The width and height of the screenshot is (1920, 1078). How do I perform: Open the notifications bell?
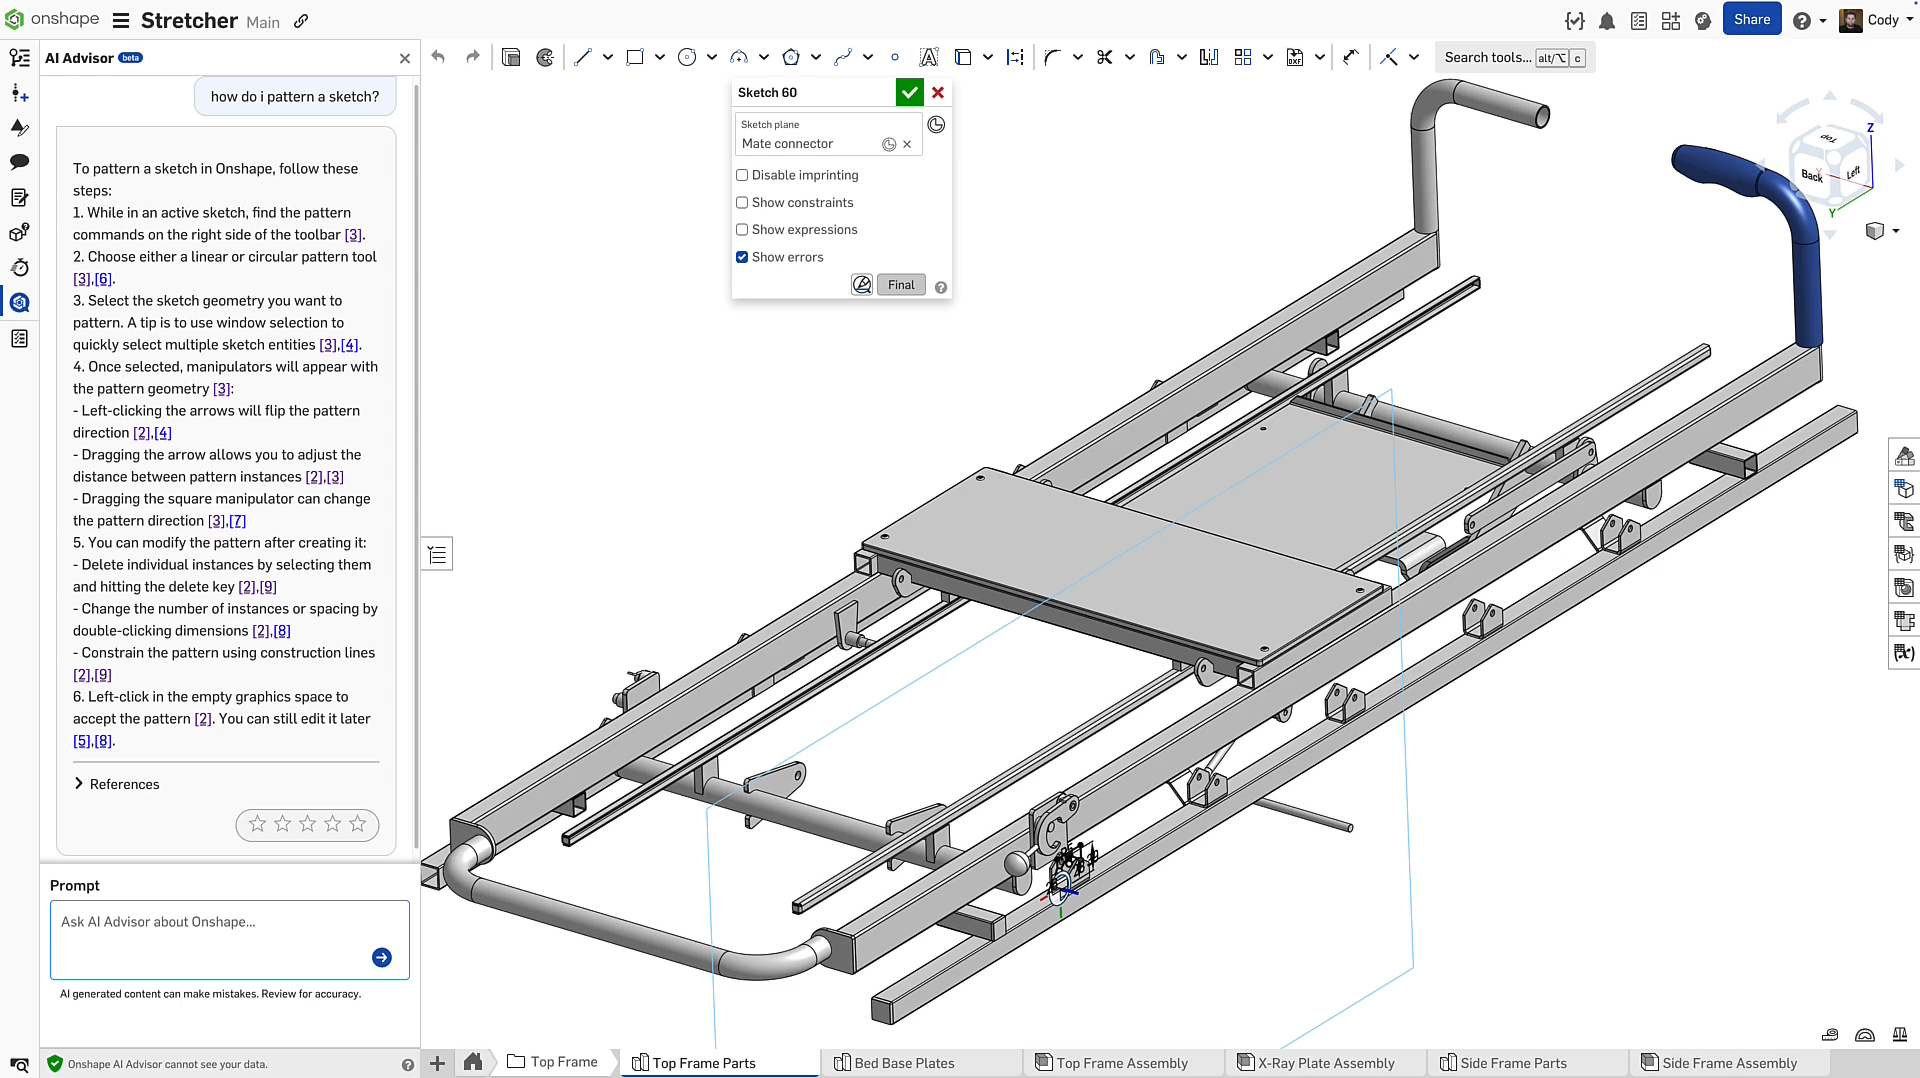1607,21
